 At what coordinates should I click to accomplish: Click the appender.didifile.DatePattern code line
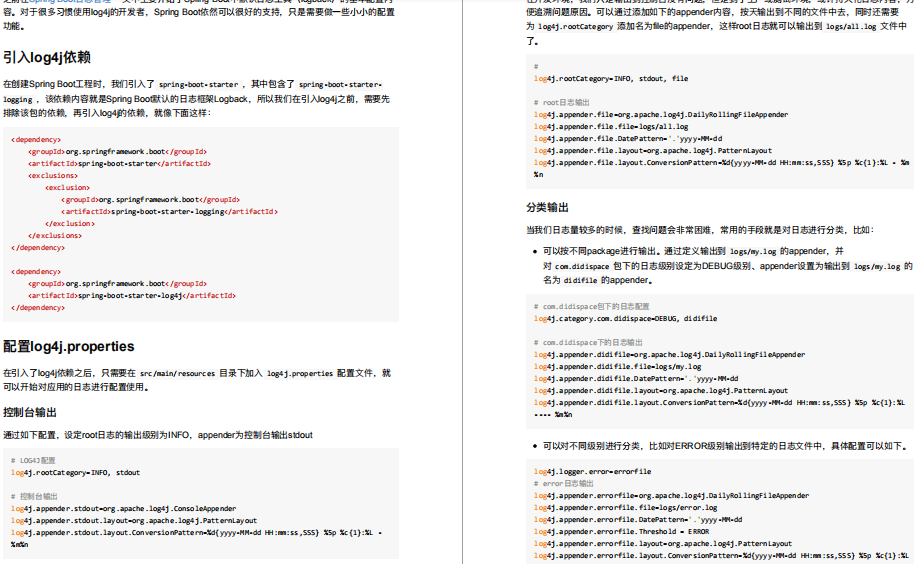(636, 378)
